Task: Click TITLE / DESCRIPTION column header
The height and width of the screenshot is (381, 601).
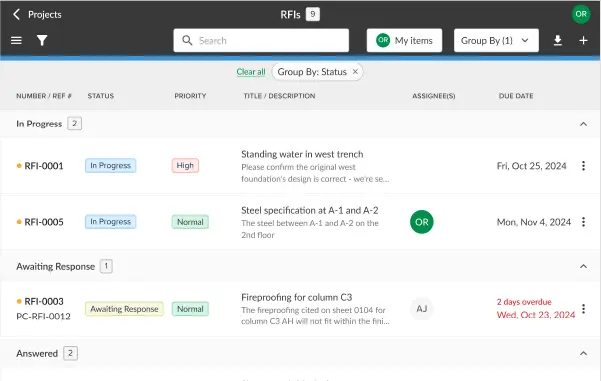Action: click(x=279, y=96)
